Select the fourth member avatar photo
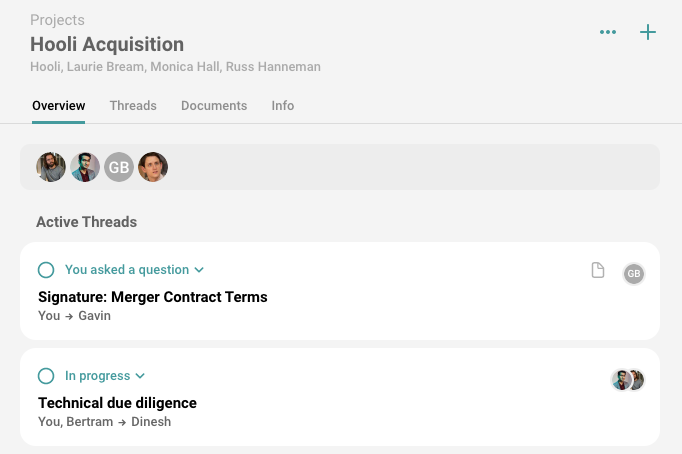 click(x=153, y=167)
